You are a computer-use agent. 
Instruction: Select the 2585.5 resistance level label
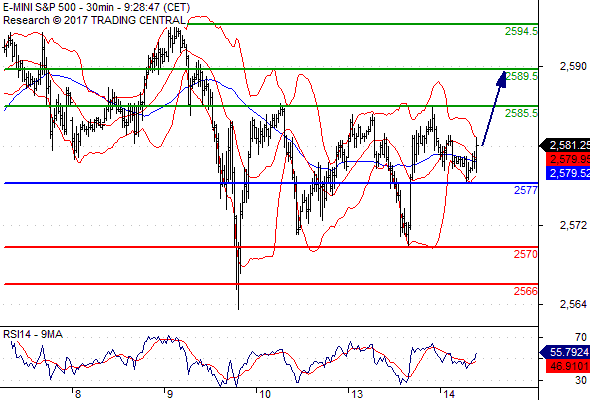coord(521,113)
